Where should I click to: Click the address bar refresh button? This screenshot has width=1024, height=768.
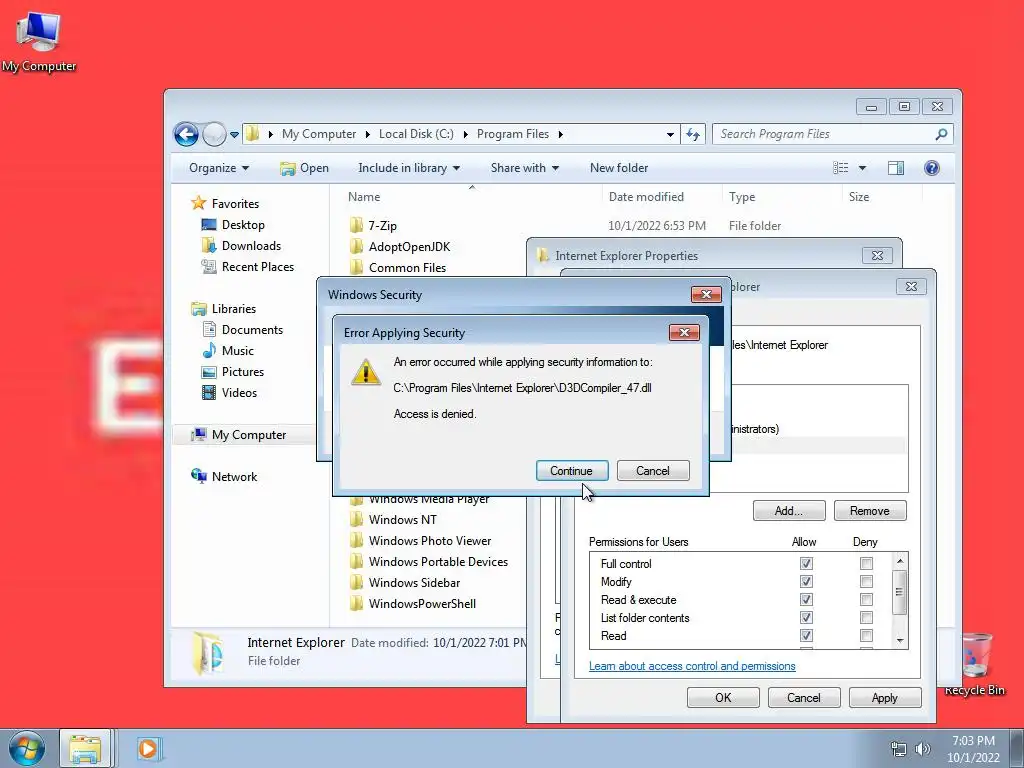pyautogui.click(x=693, y=135)
